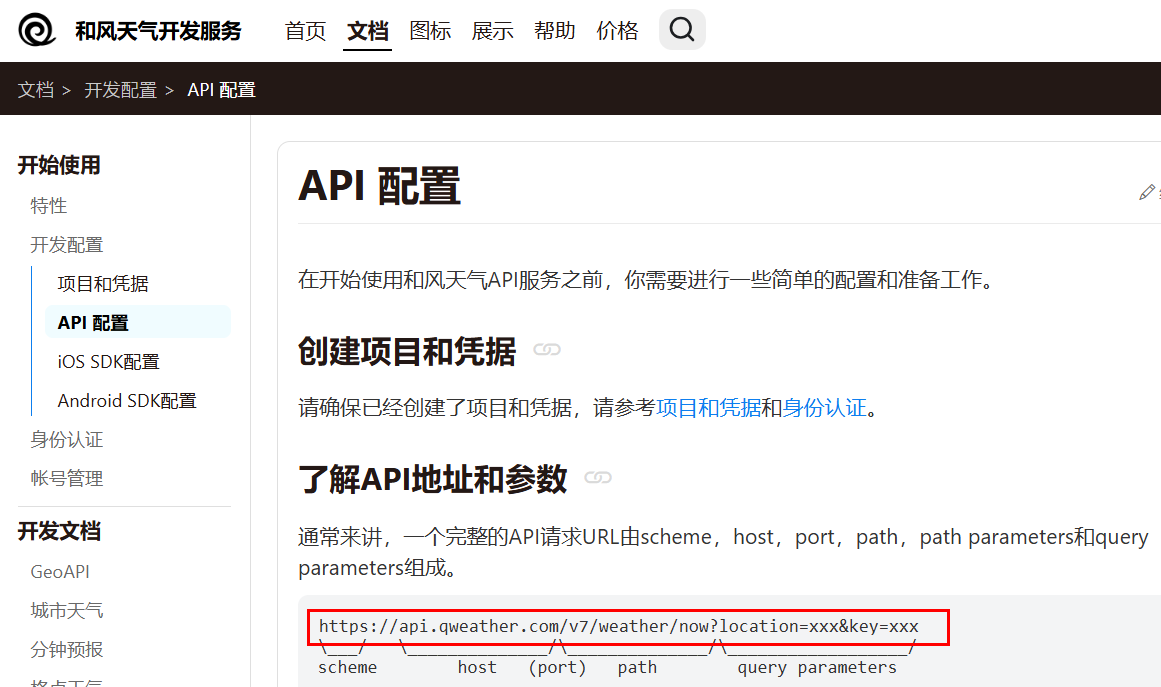This screenshot has height=687, width=1161.
Task: Click the 开始使用 sidebar heading
Action: pos(59,165)
